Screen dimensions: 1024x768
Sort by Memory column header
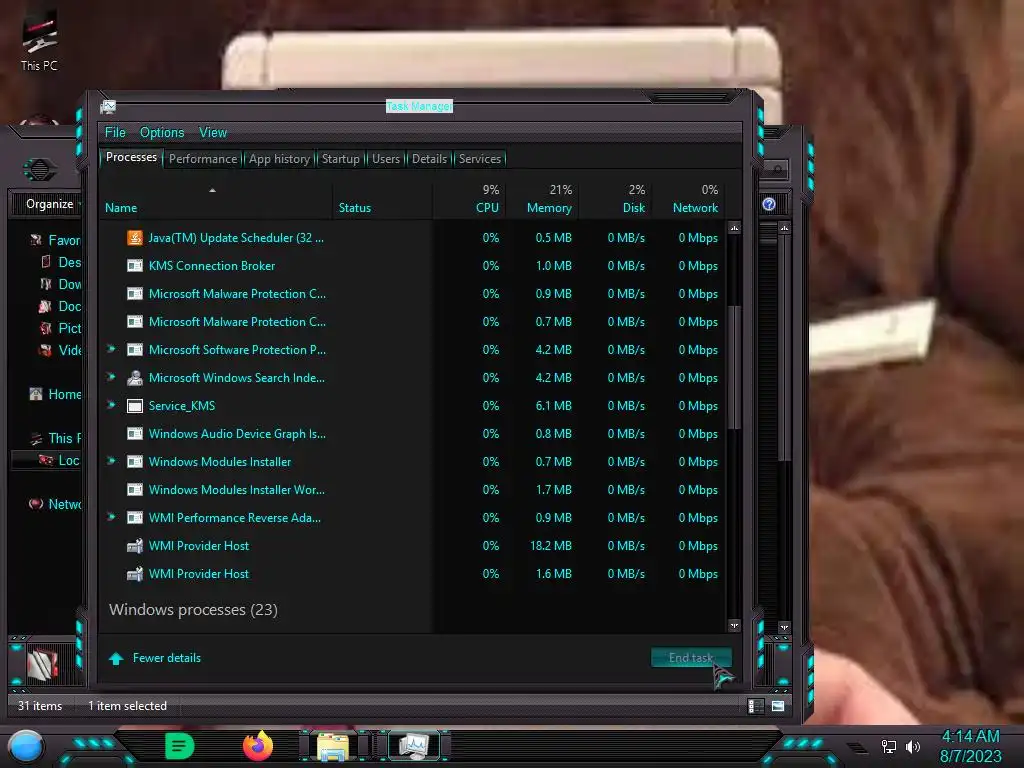coord(541,199)
